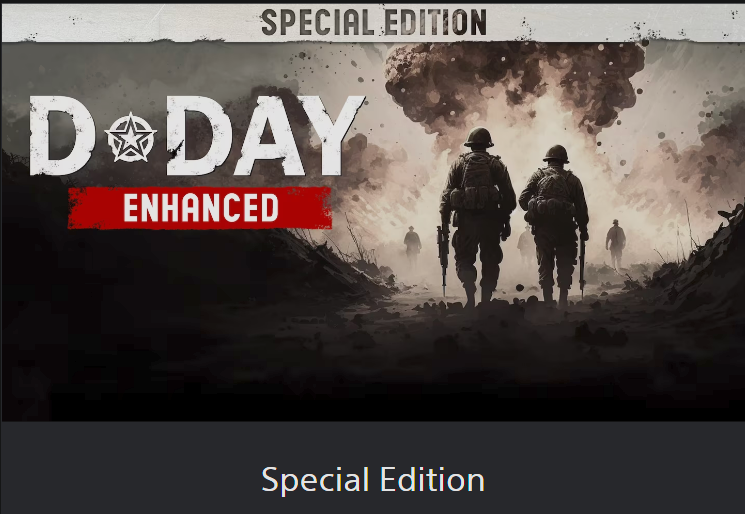Click the rifle held by the right soldier
745x514 pixels.
pyautogui.click(x=582, y=267)
